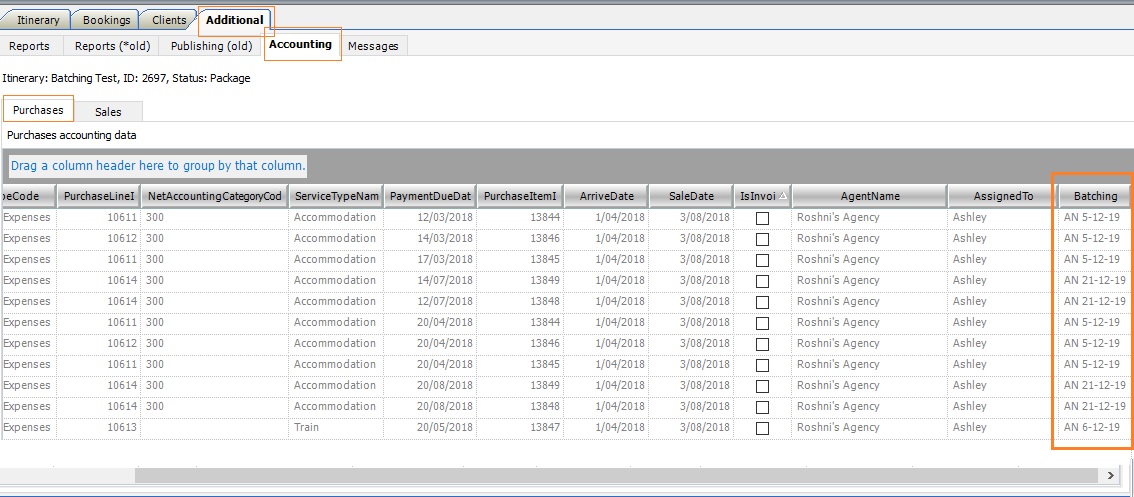
Task: Open the Reports (*old) tab
Action: 111,46
